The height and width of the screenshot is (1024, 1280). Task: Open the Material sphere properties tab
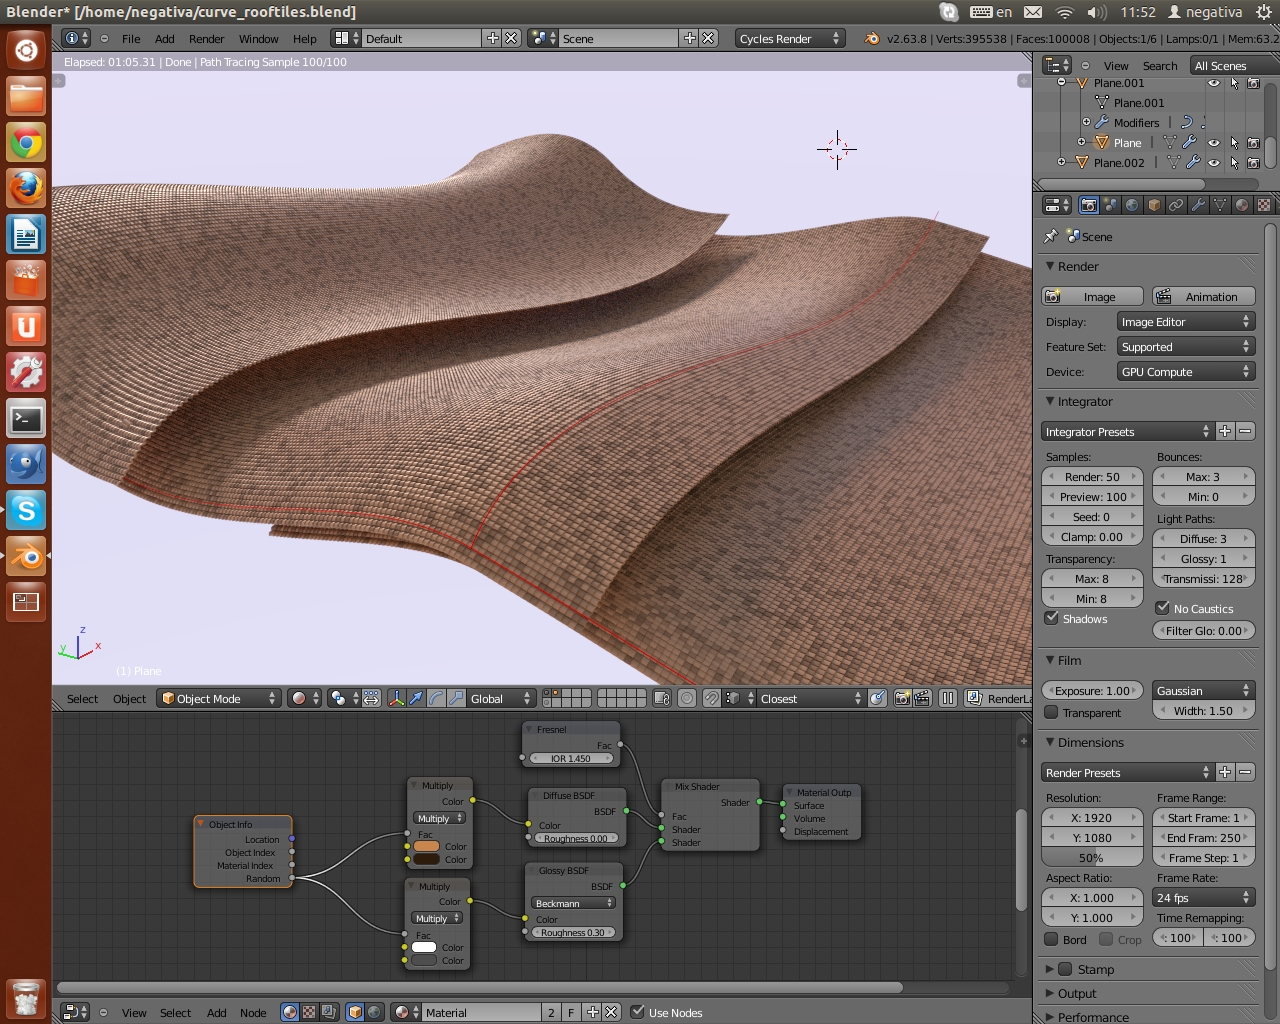click(x=1242, y=205)
